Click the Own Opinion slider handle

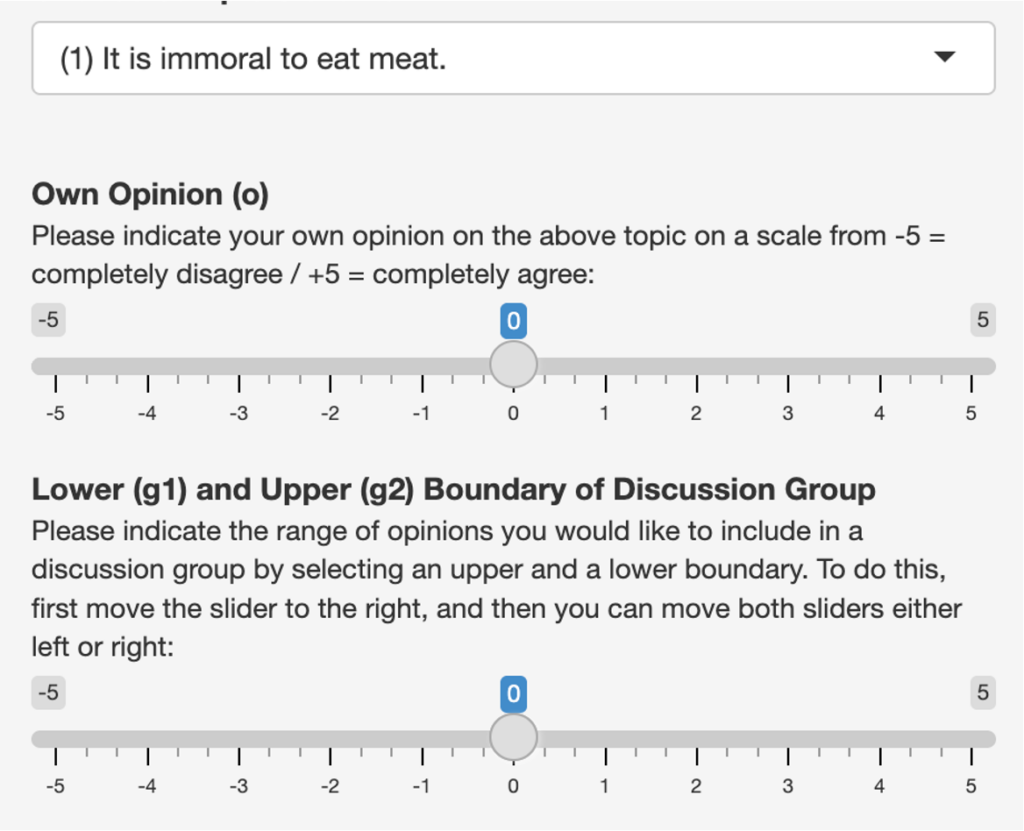click(513, 365)
